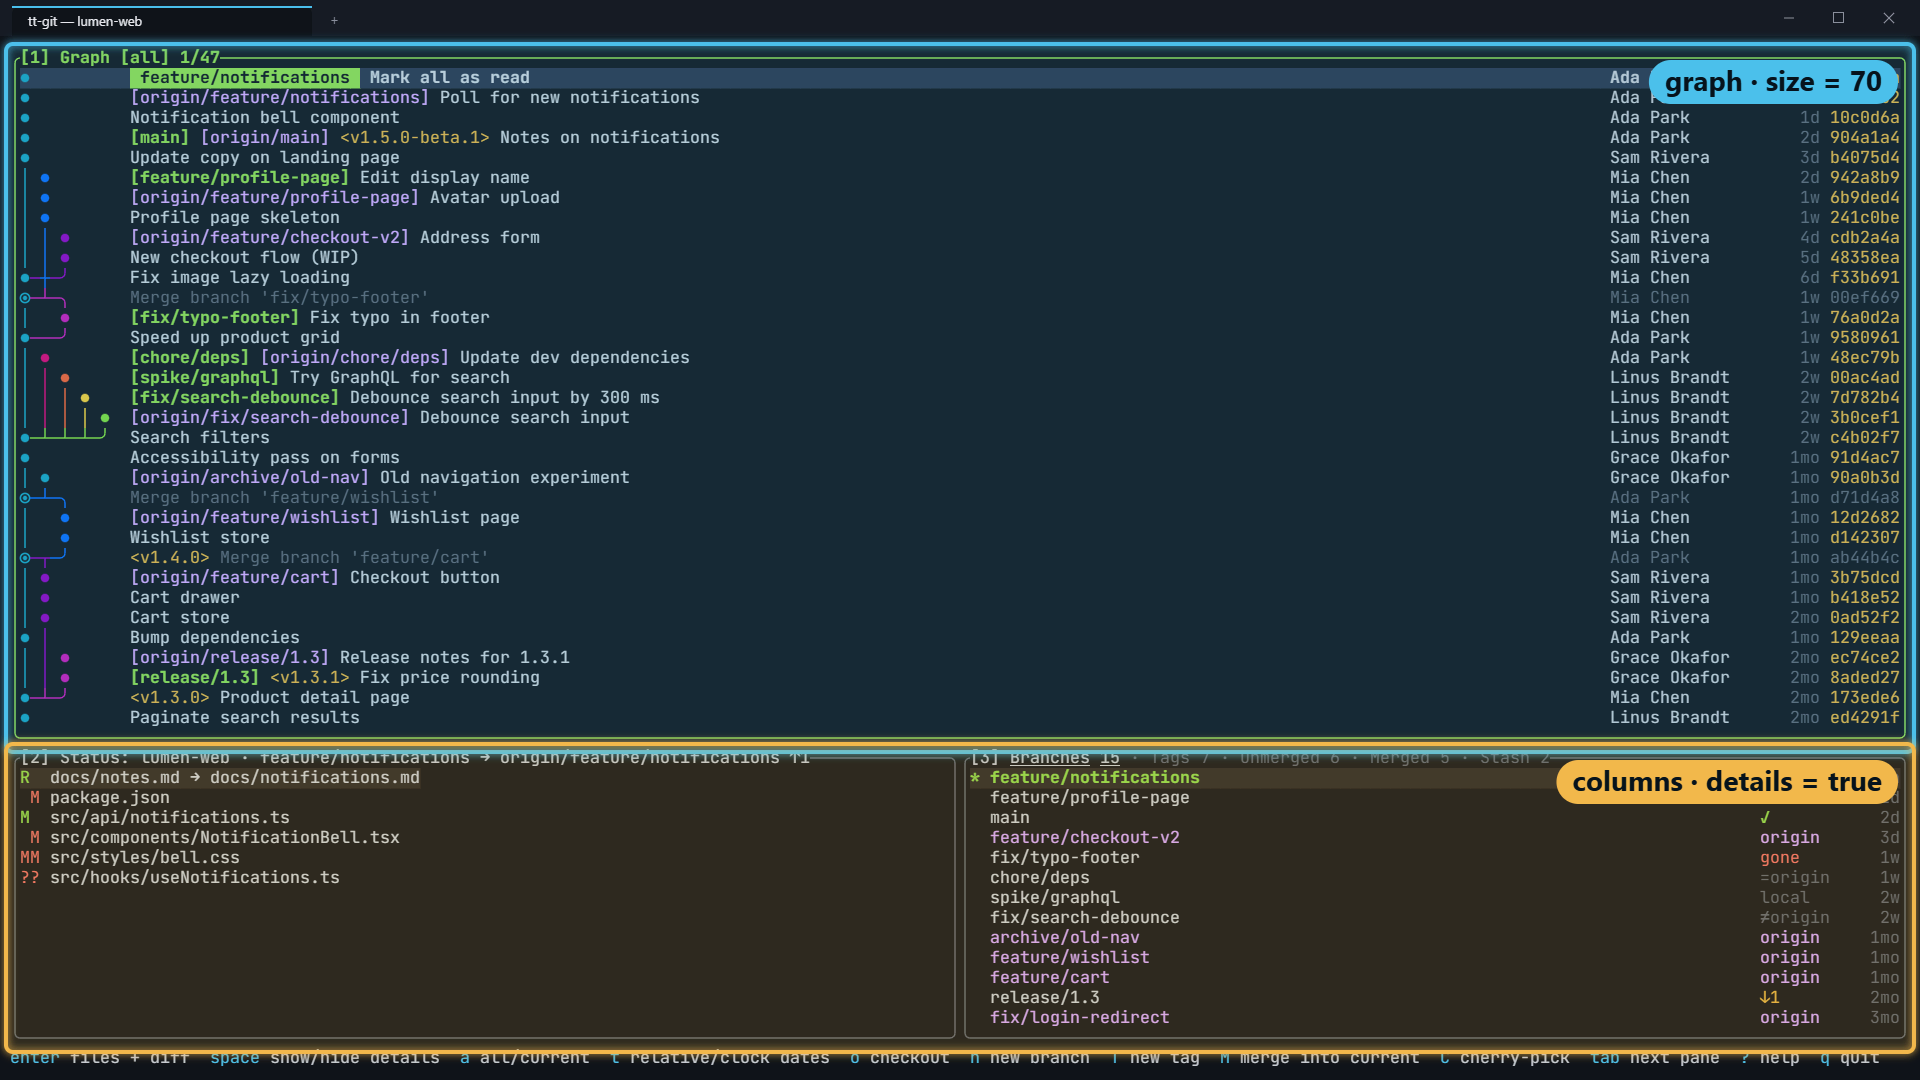Click commit hash 904a1a4
Screen dimensions: 1920x1080
(x=1865, y=138)
